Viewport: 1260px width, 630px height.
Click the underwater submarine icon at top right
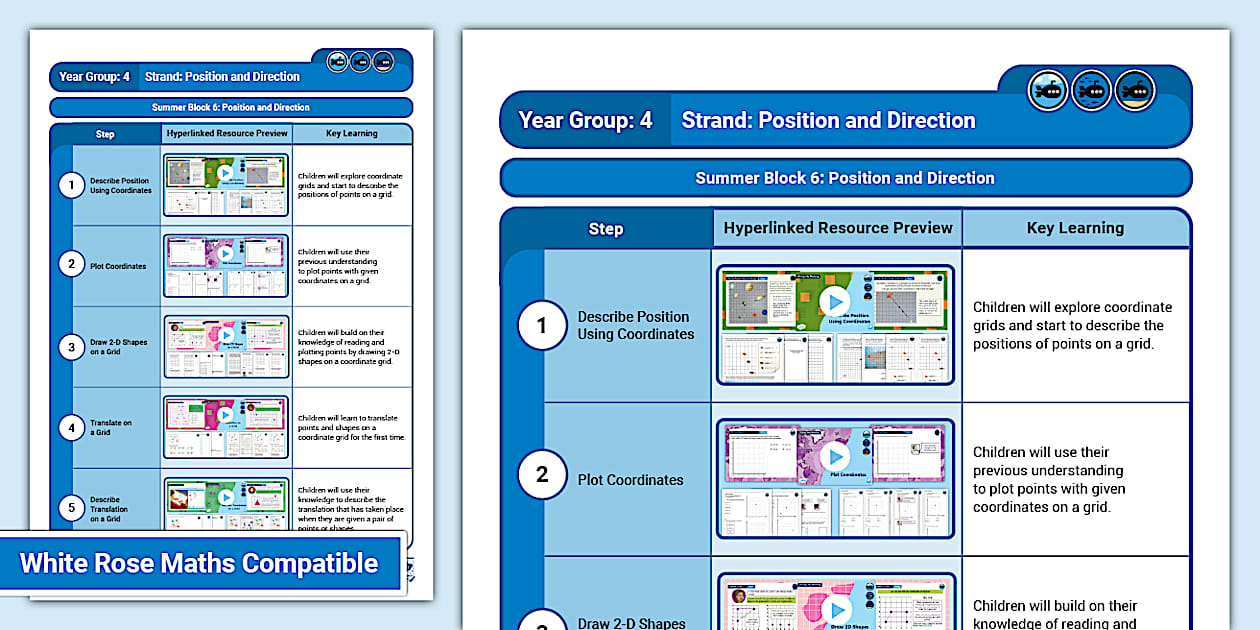pos(1091,90)
